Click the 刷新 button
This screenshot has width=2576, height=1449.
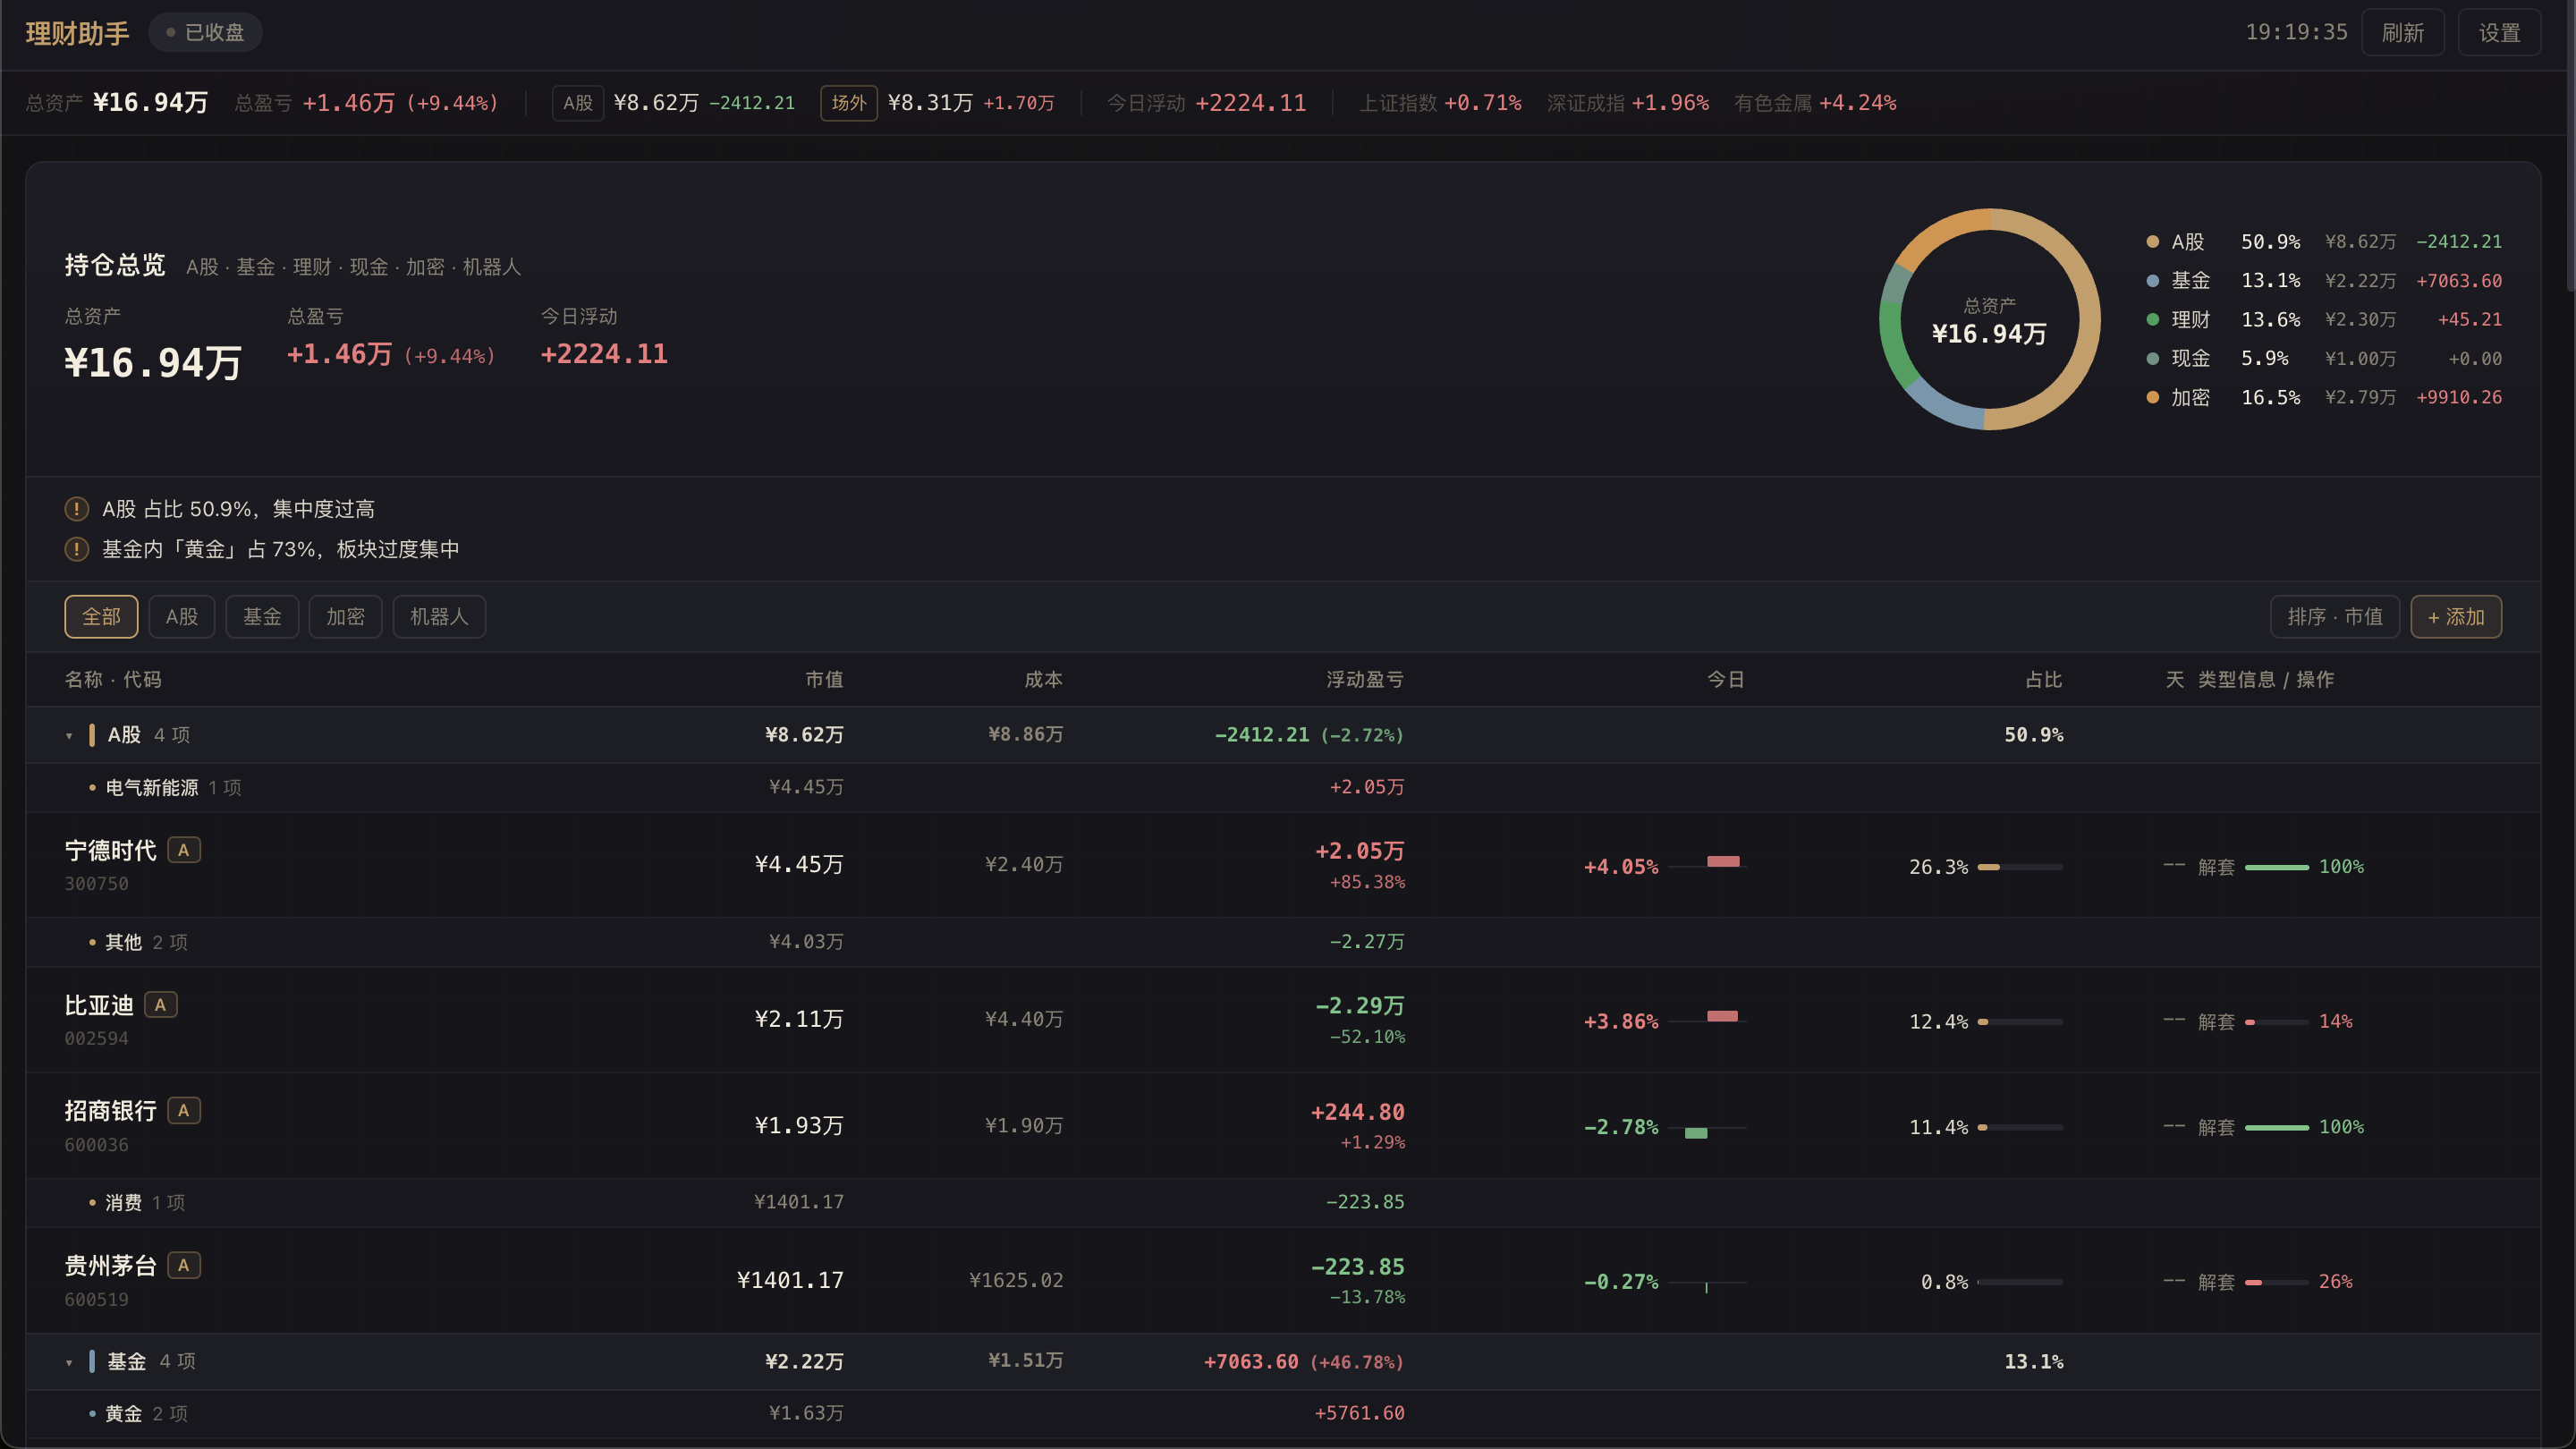(2402, 32)
